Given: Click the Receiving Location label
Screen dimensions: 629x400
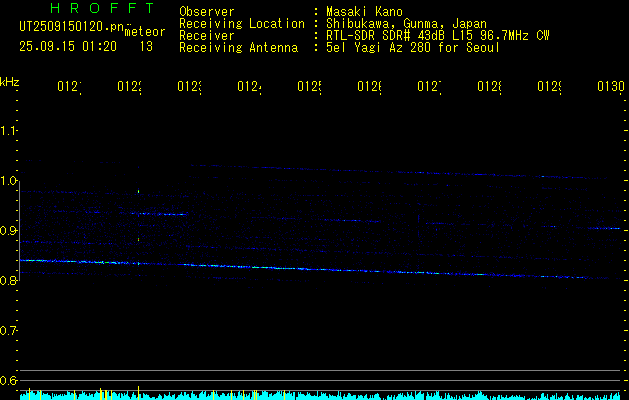Looking at the screenshot, I should 242,24.
